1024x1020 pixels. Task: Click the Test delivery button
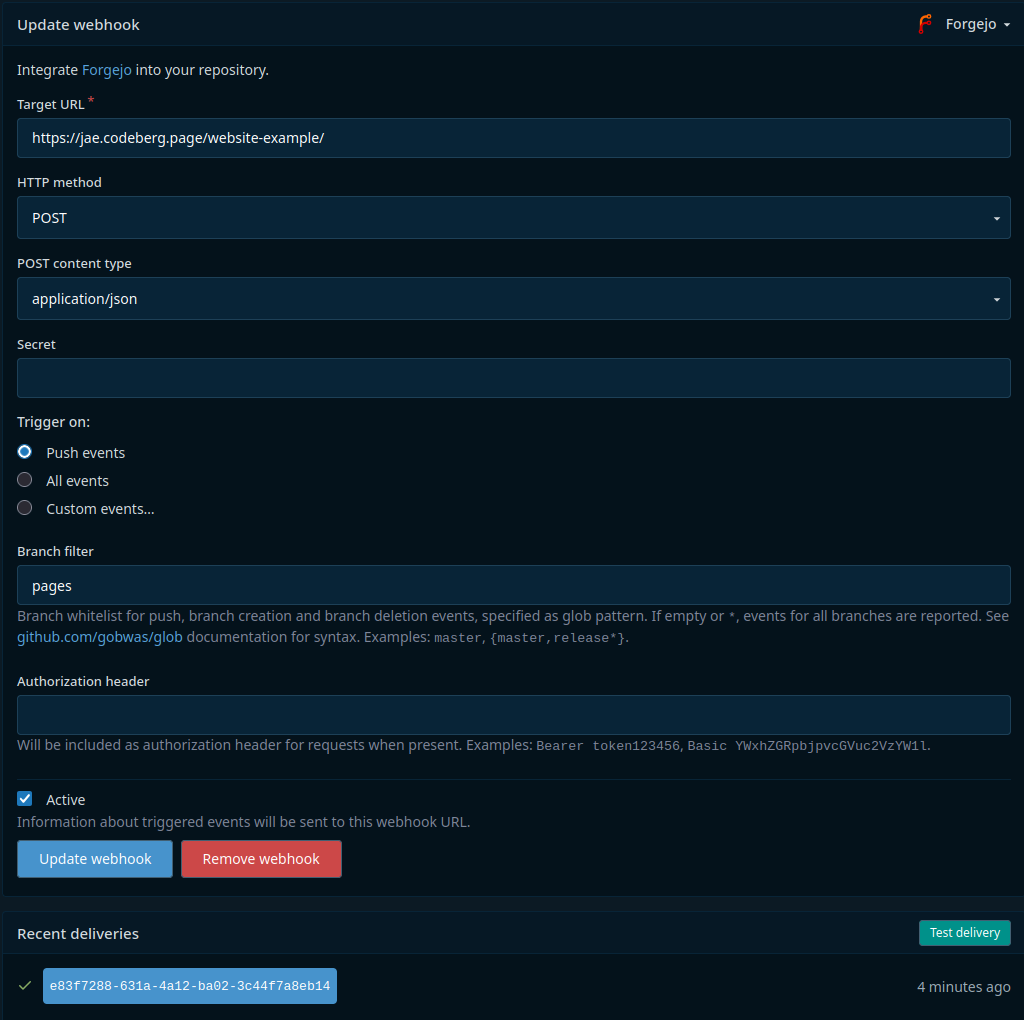point(963,932)
